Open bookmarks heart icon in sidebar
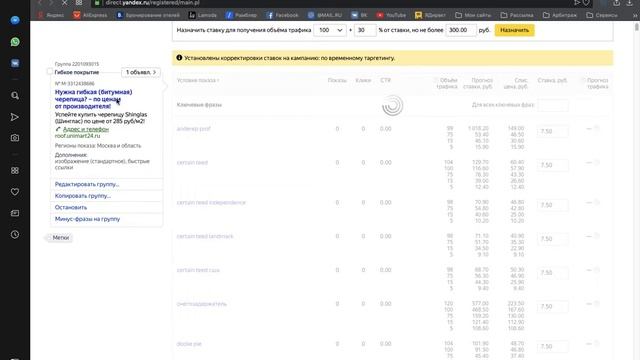The image size is (640, 360). point(15,192)
